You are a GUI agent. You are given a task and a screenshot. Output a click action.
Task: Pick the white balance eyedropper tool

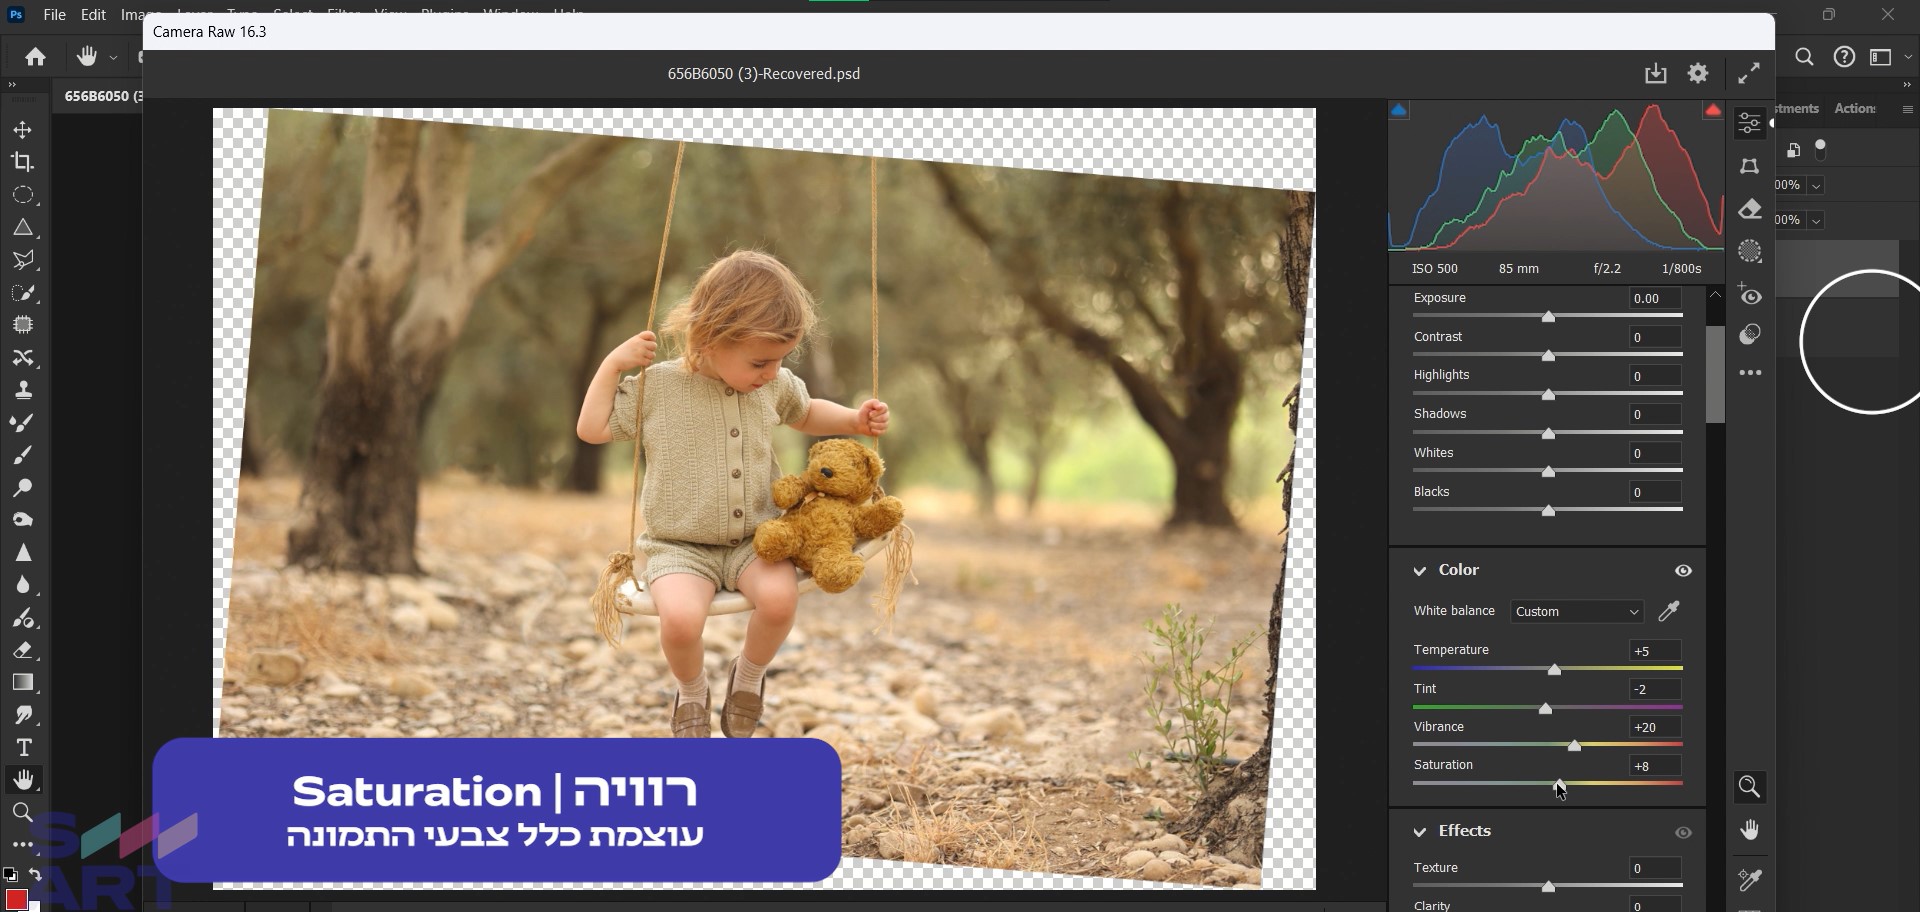1669,611
